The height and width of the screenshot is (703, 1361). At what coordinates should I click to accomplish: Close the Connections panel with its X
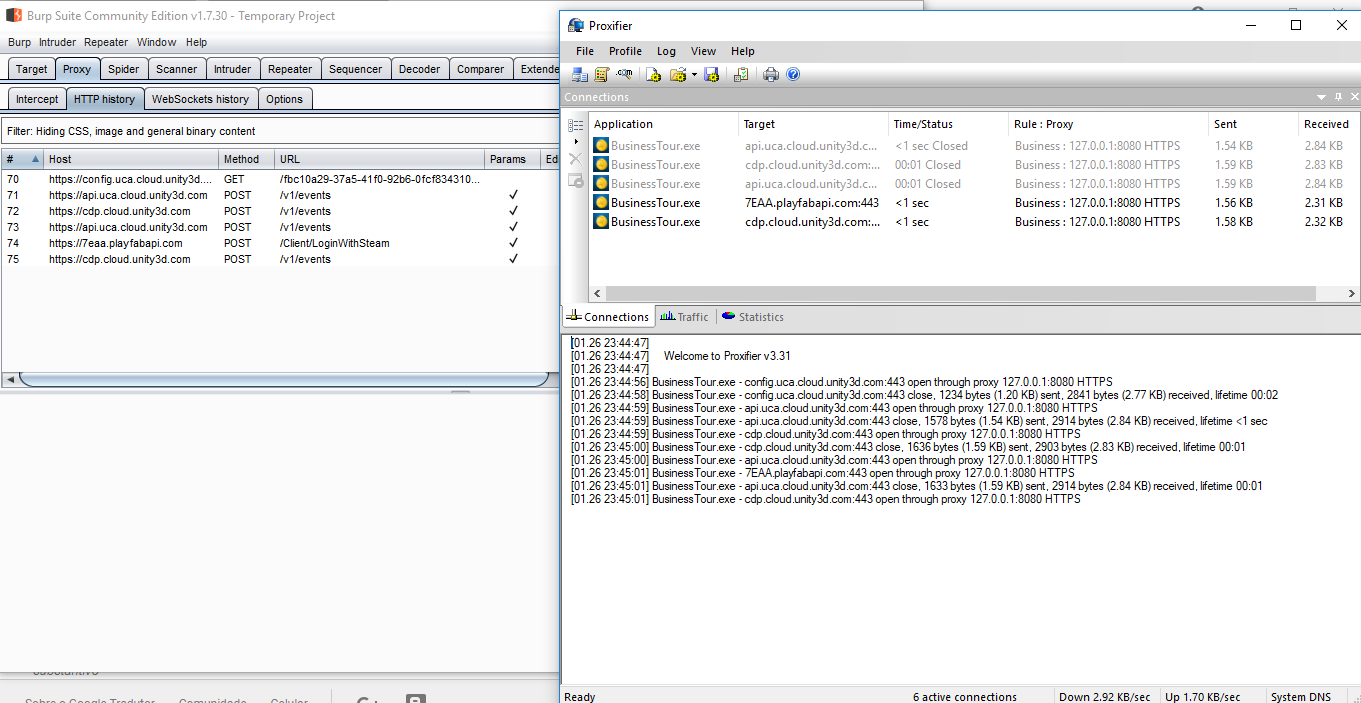click(x=1354, y=97)
